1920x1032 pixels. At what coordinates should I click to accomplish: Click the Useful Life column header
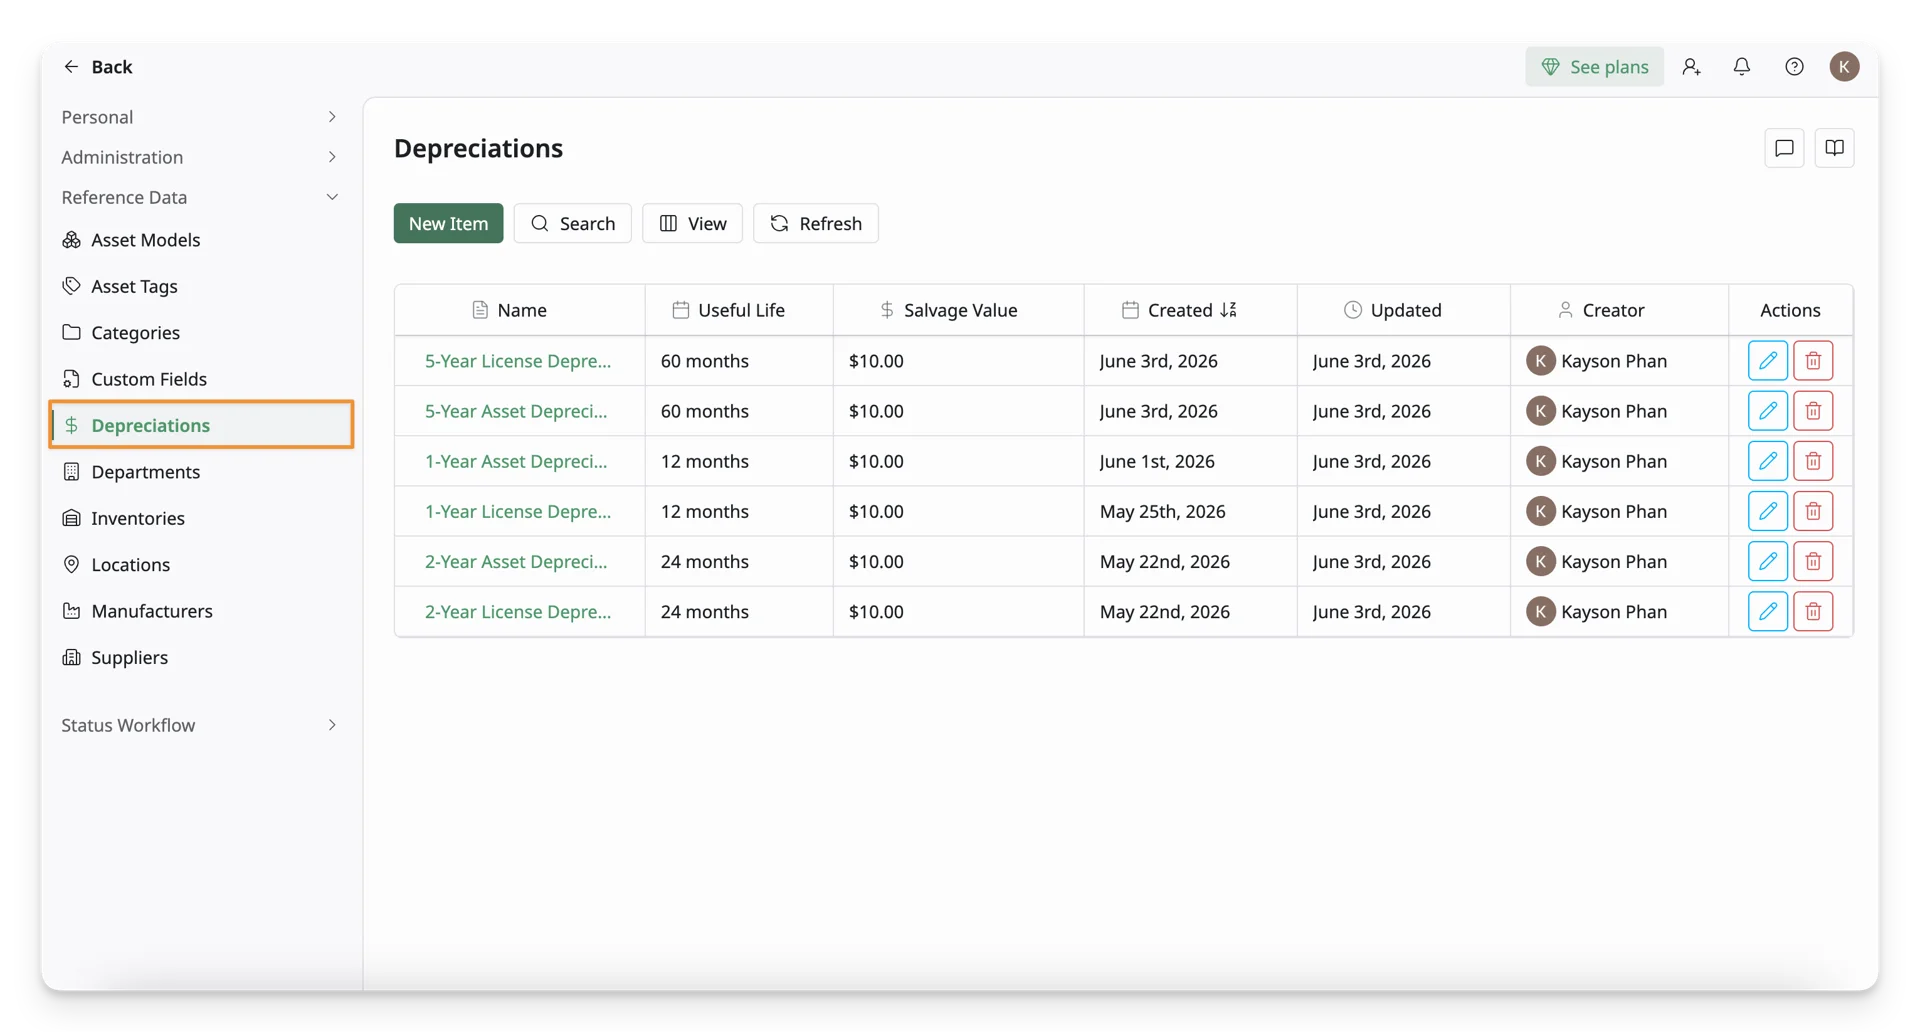(x=739, y=310)
